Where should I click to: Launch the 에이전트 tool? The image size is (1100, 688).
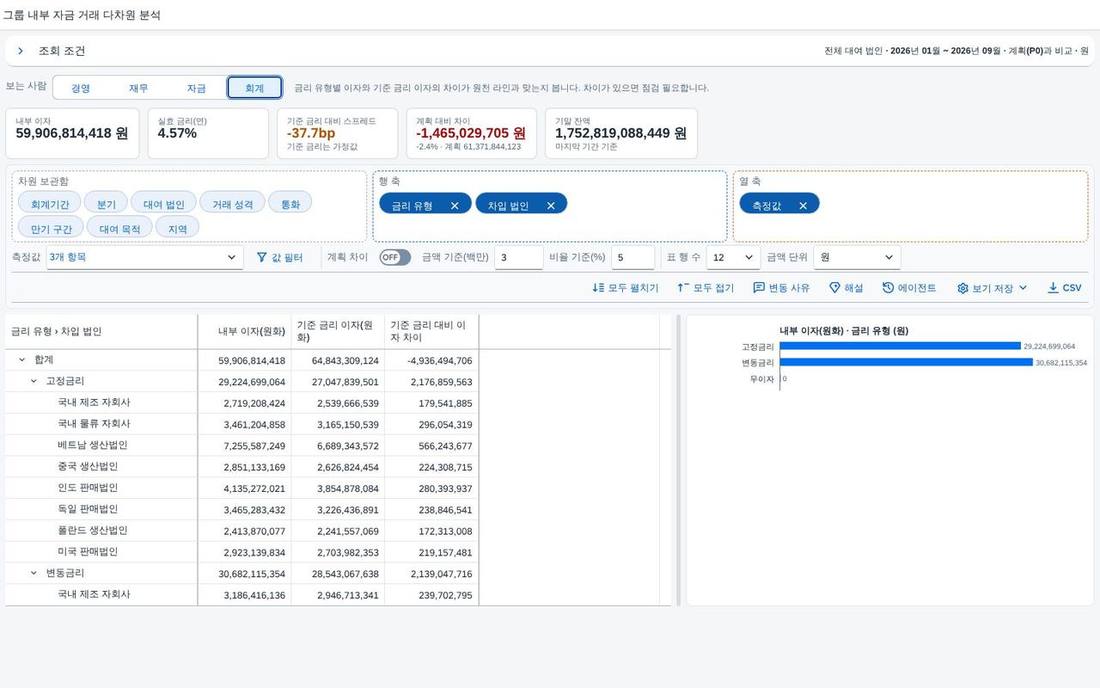coord(909,288)
